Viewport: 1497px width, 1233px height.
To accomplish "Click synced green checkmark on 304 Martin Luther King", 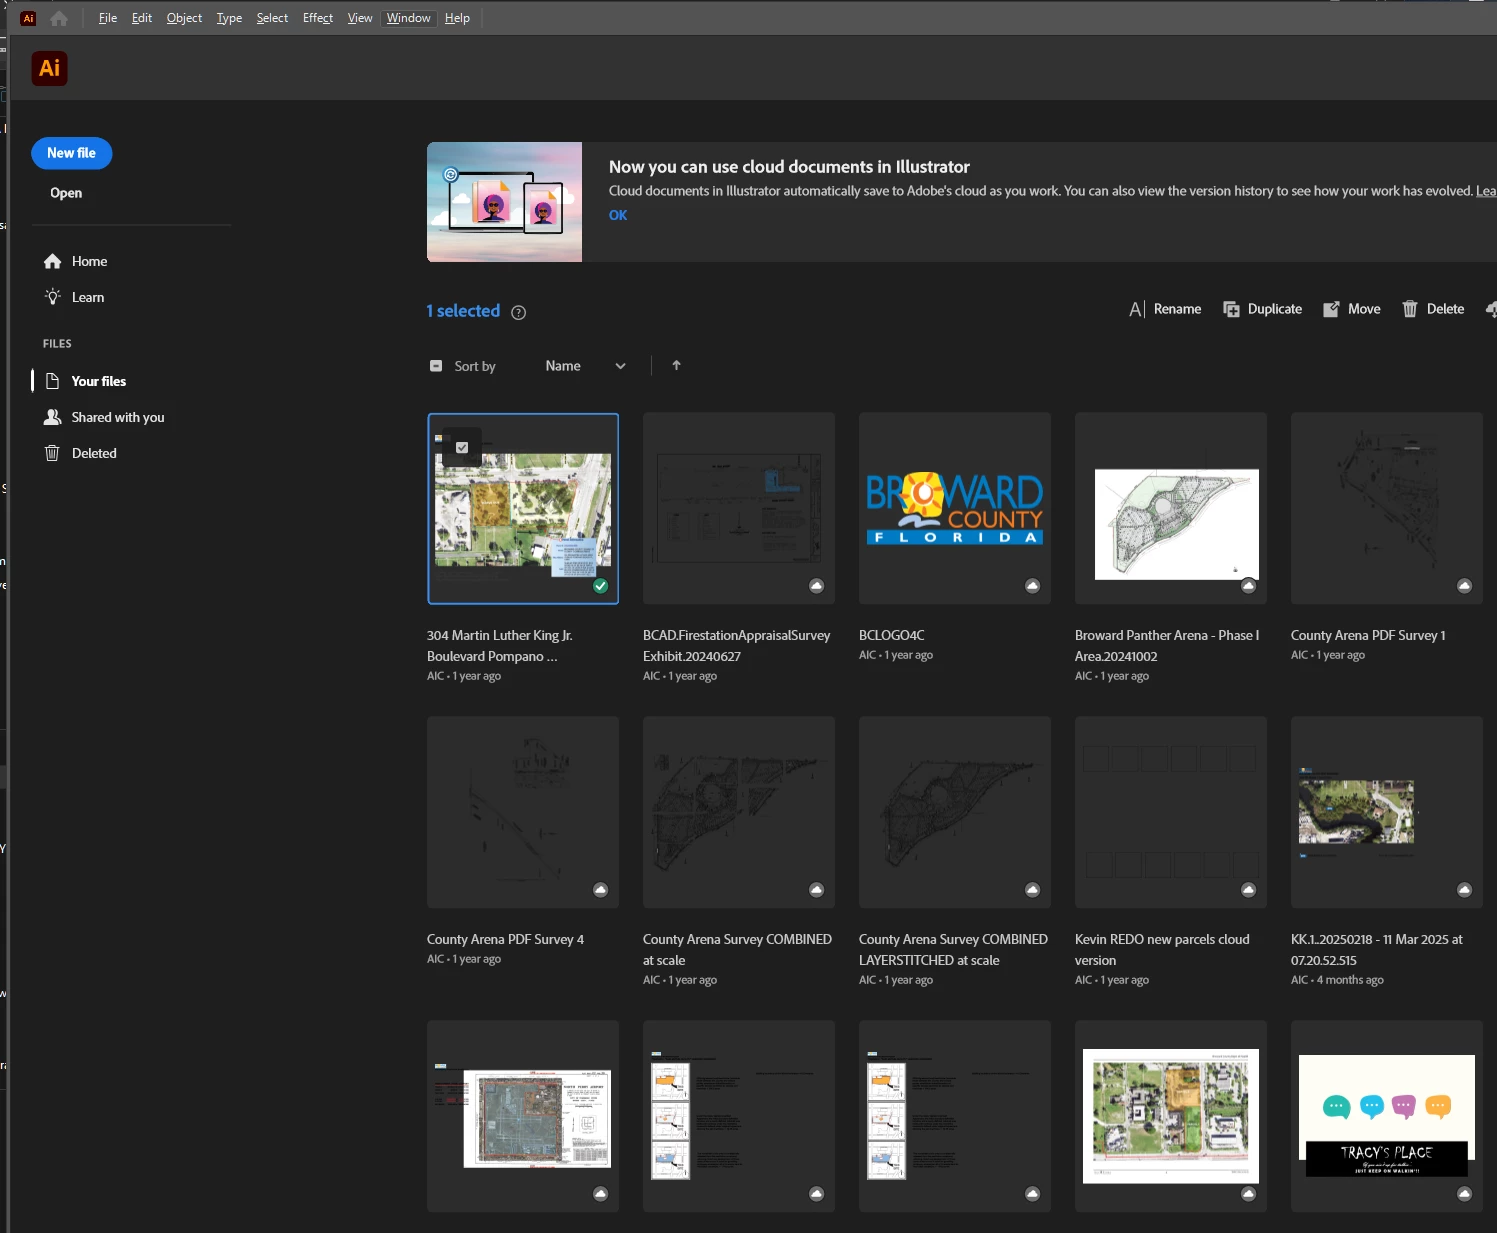I will tap(600, 586).
